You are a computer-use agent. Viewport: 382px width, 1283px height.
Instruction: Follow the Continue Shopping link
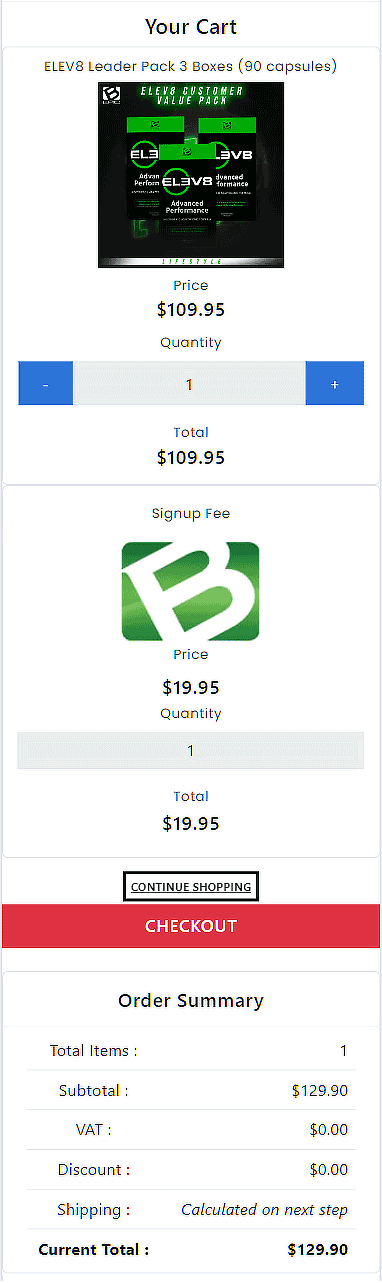pos(191,887)
